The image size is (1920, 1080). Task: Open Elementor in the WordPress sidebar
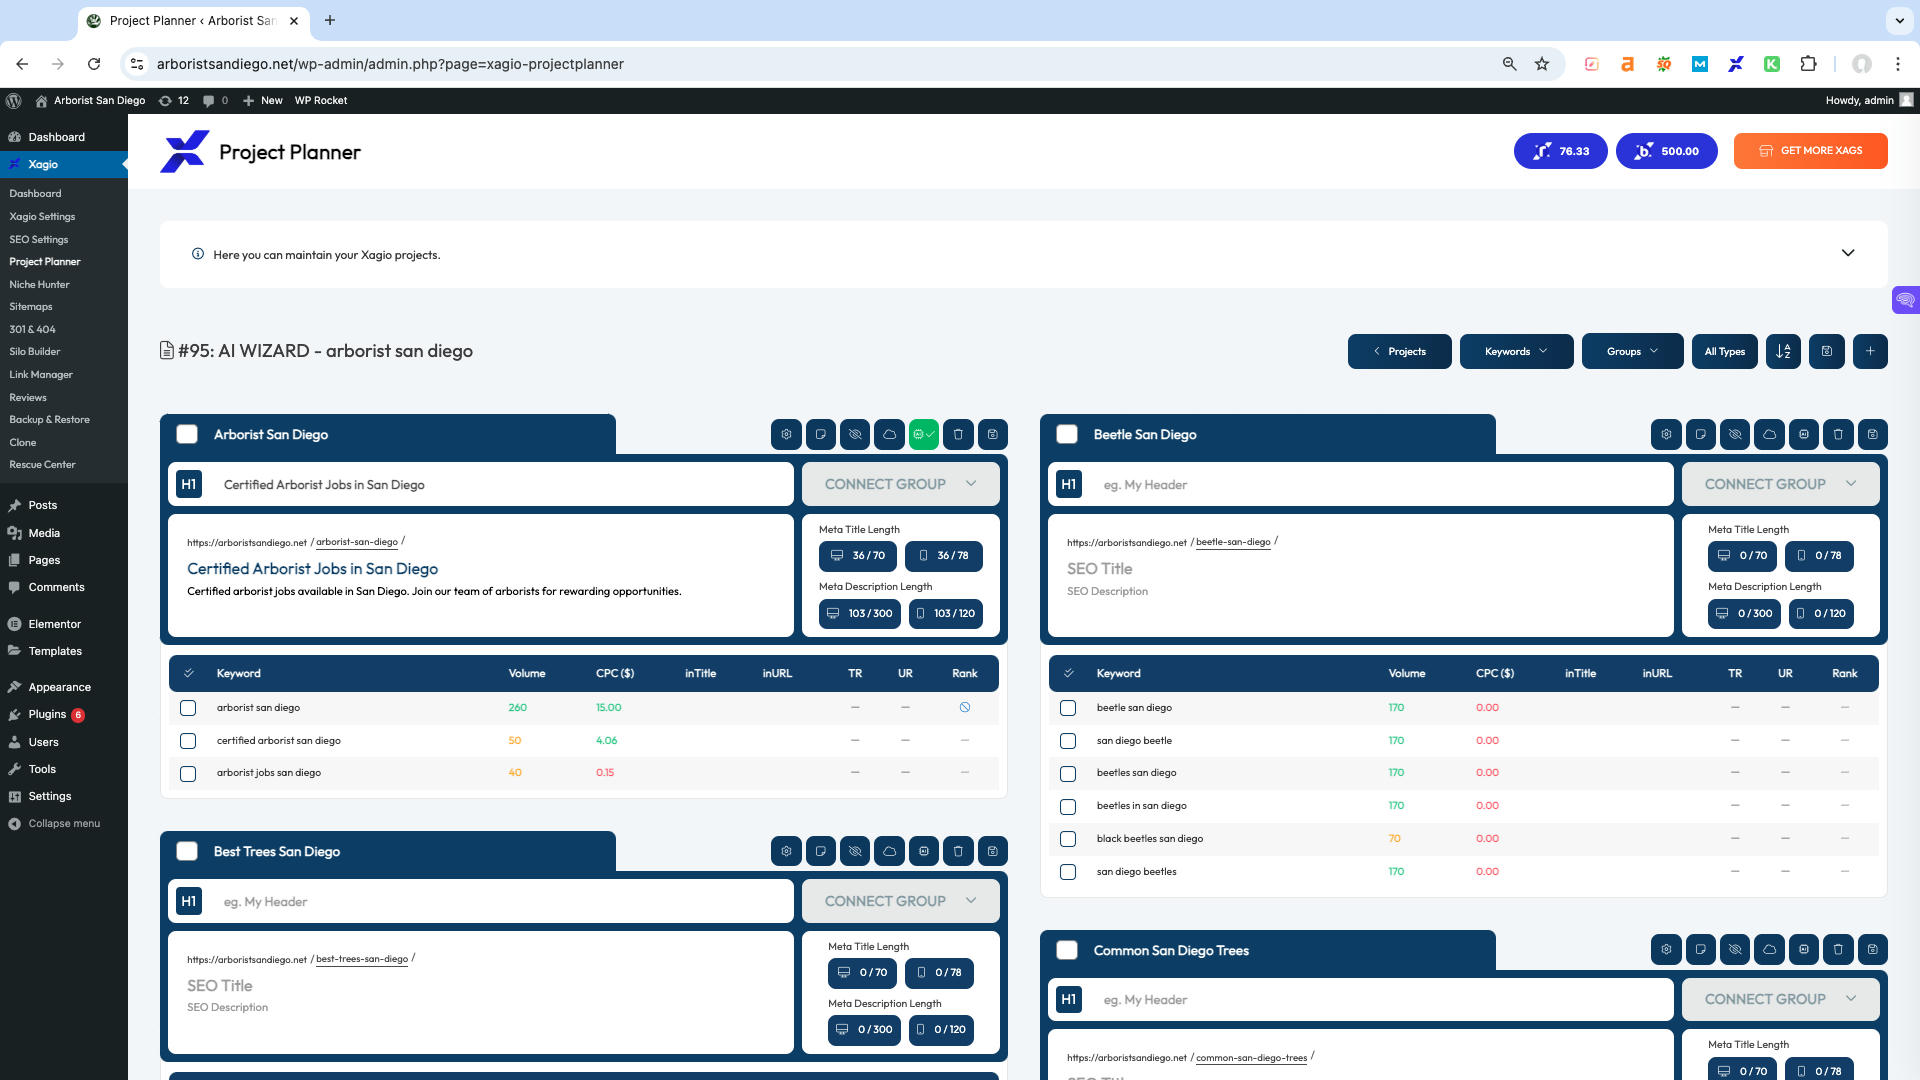coord(54,624)
